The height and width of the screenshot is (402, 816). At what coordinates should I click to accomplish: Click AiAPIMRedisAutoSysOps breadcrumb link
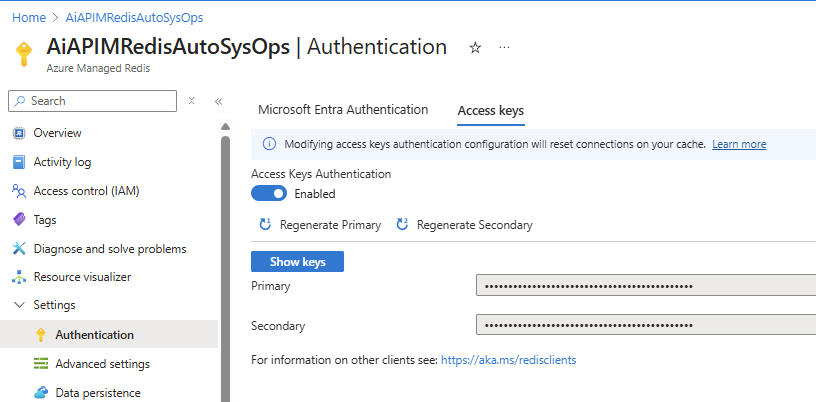tap(134, 18)
